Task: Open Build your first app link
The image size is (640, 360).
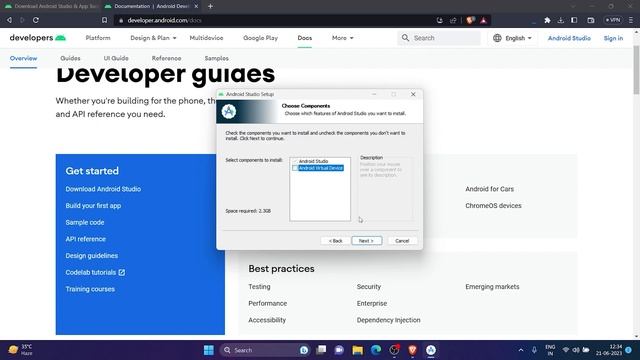Action: (93, 206)
